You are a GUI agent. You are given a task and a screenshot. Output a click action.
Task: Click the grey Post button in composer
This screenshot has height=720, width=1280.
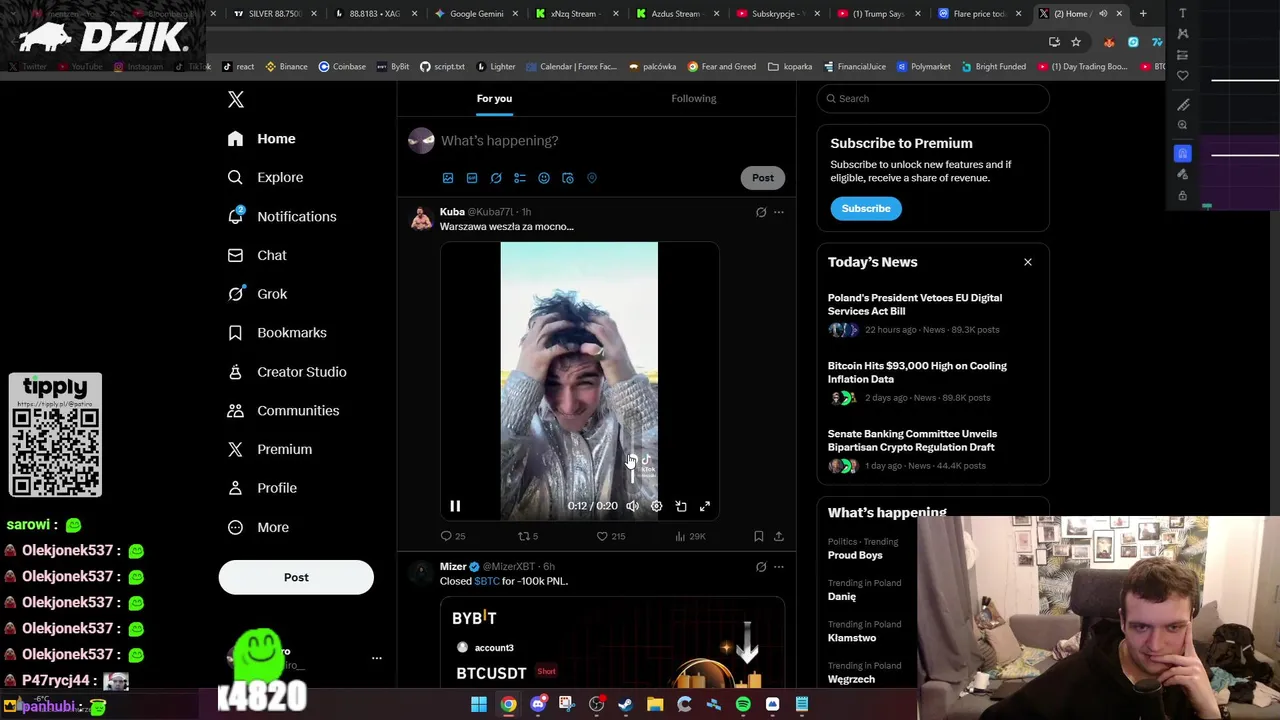(763, 178)
